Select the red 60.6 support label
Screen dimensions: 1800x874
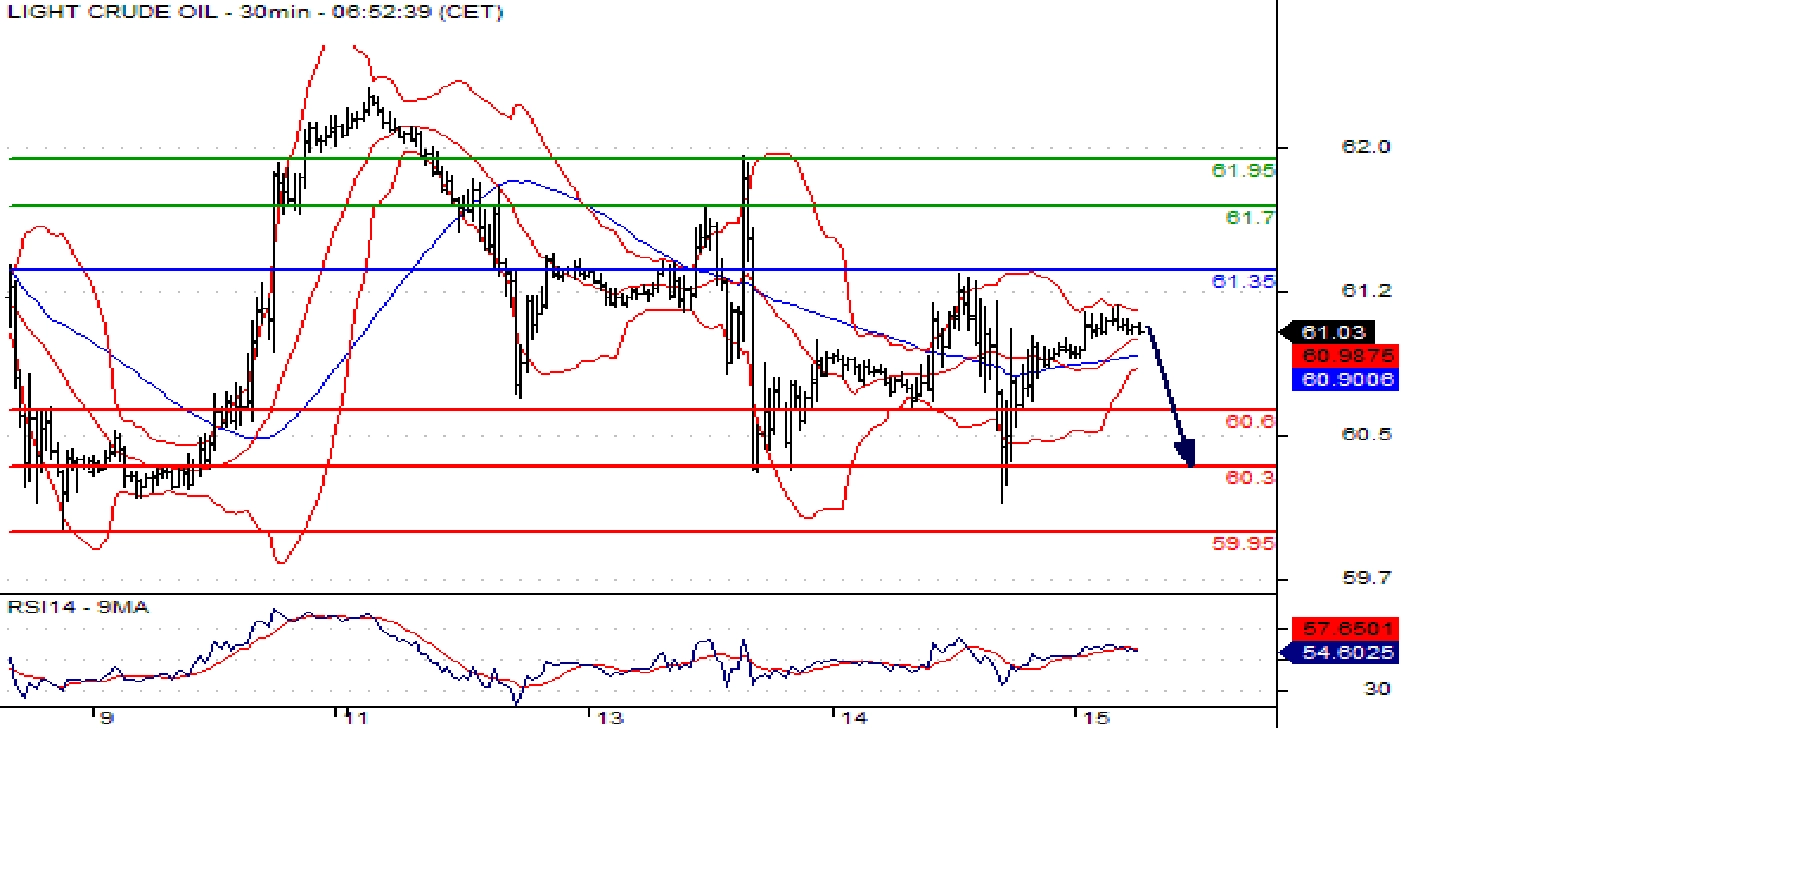point(1249,422)
